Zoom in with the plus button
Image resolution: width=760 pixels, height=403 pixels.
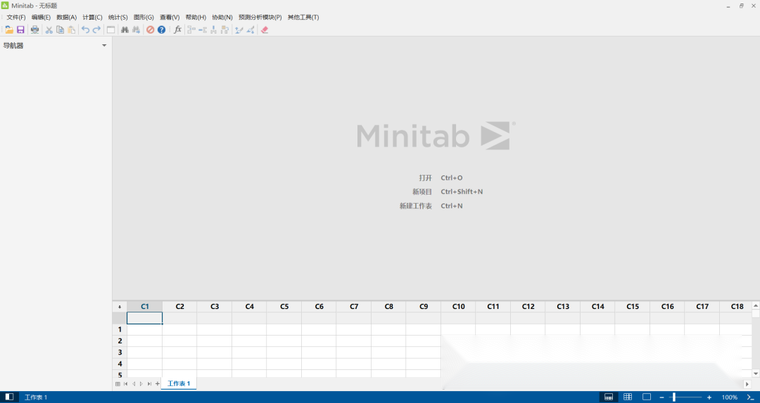(x=709, y=397)
